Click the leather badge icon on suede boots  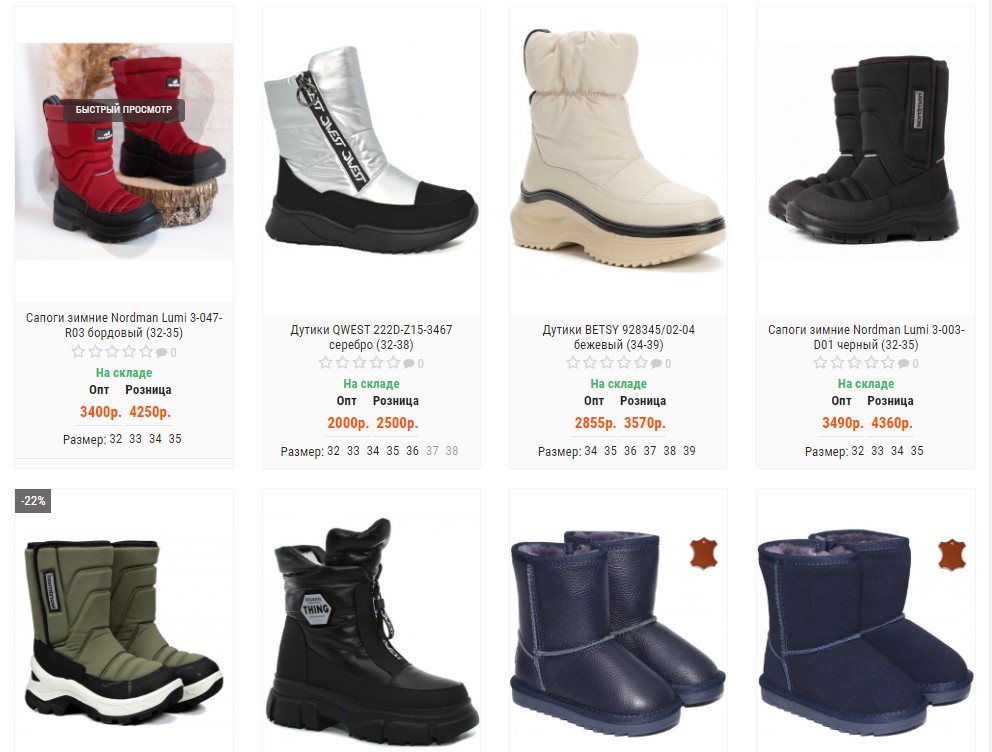(x=951, y=555)
